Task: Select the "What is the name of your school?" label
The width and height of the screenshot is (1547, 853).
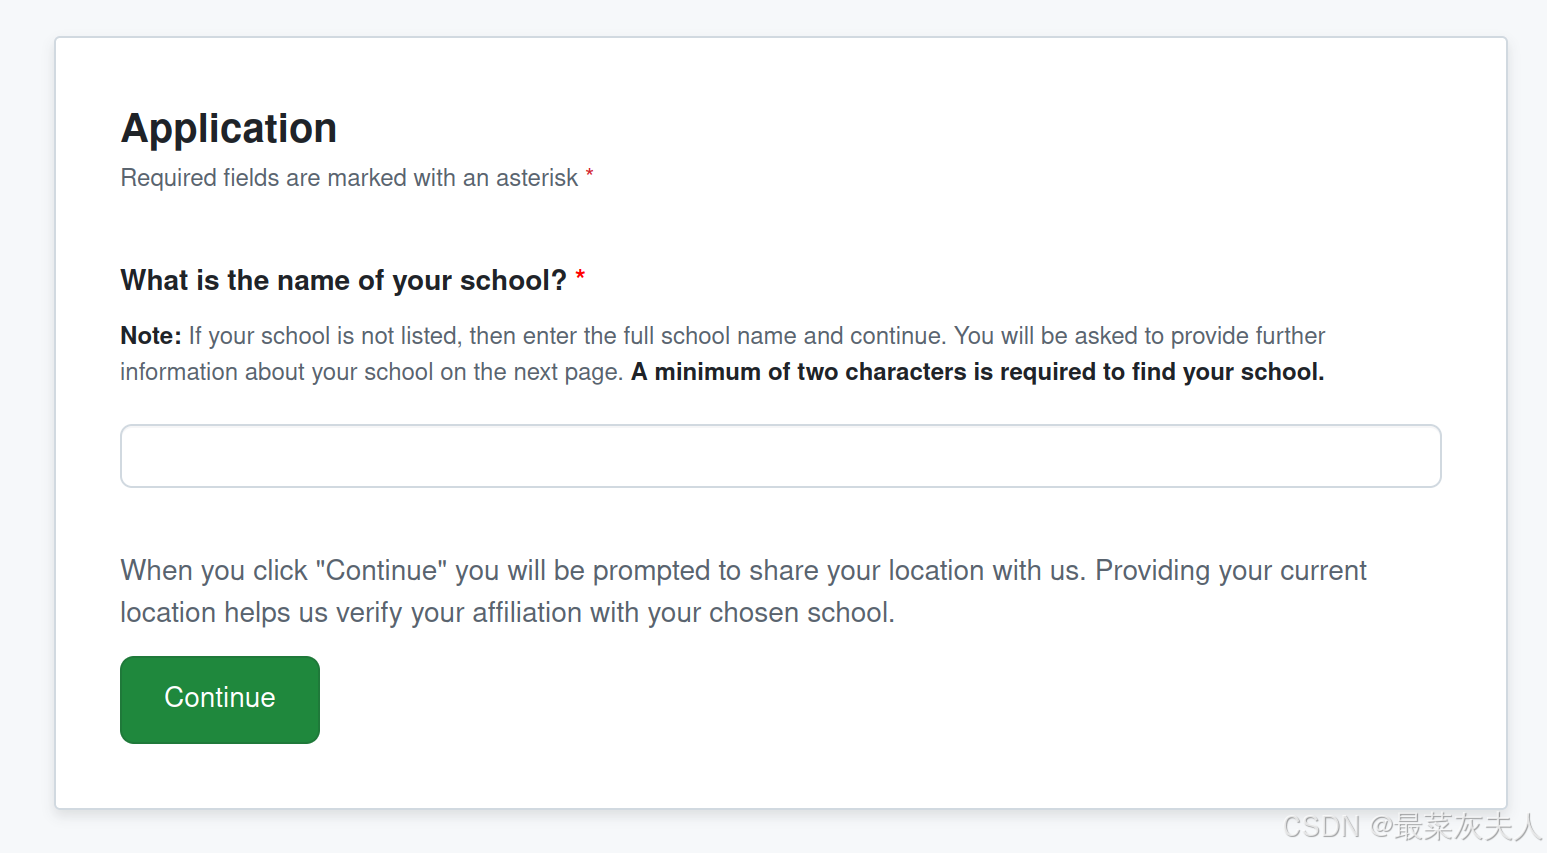Action: click(x=343, y=281)
